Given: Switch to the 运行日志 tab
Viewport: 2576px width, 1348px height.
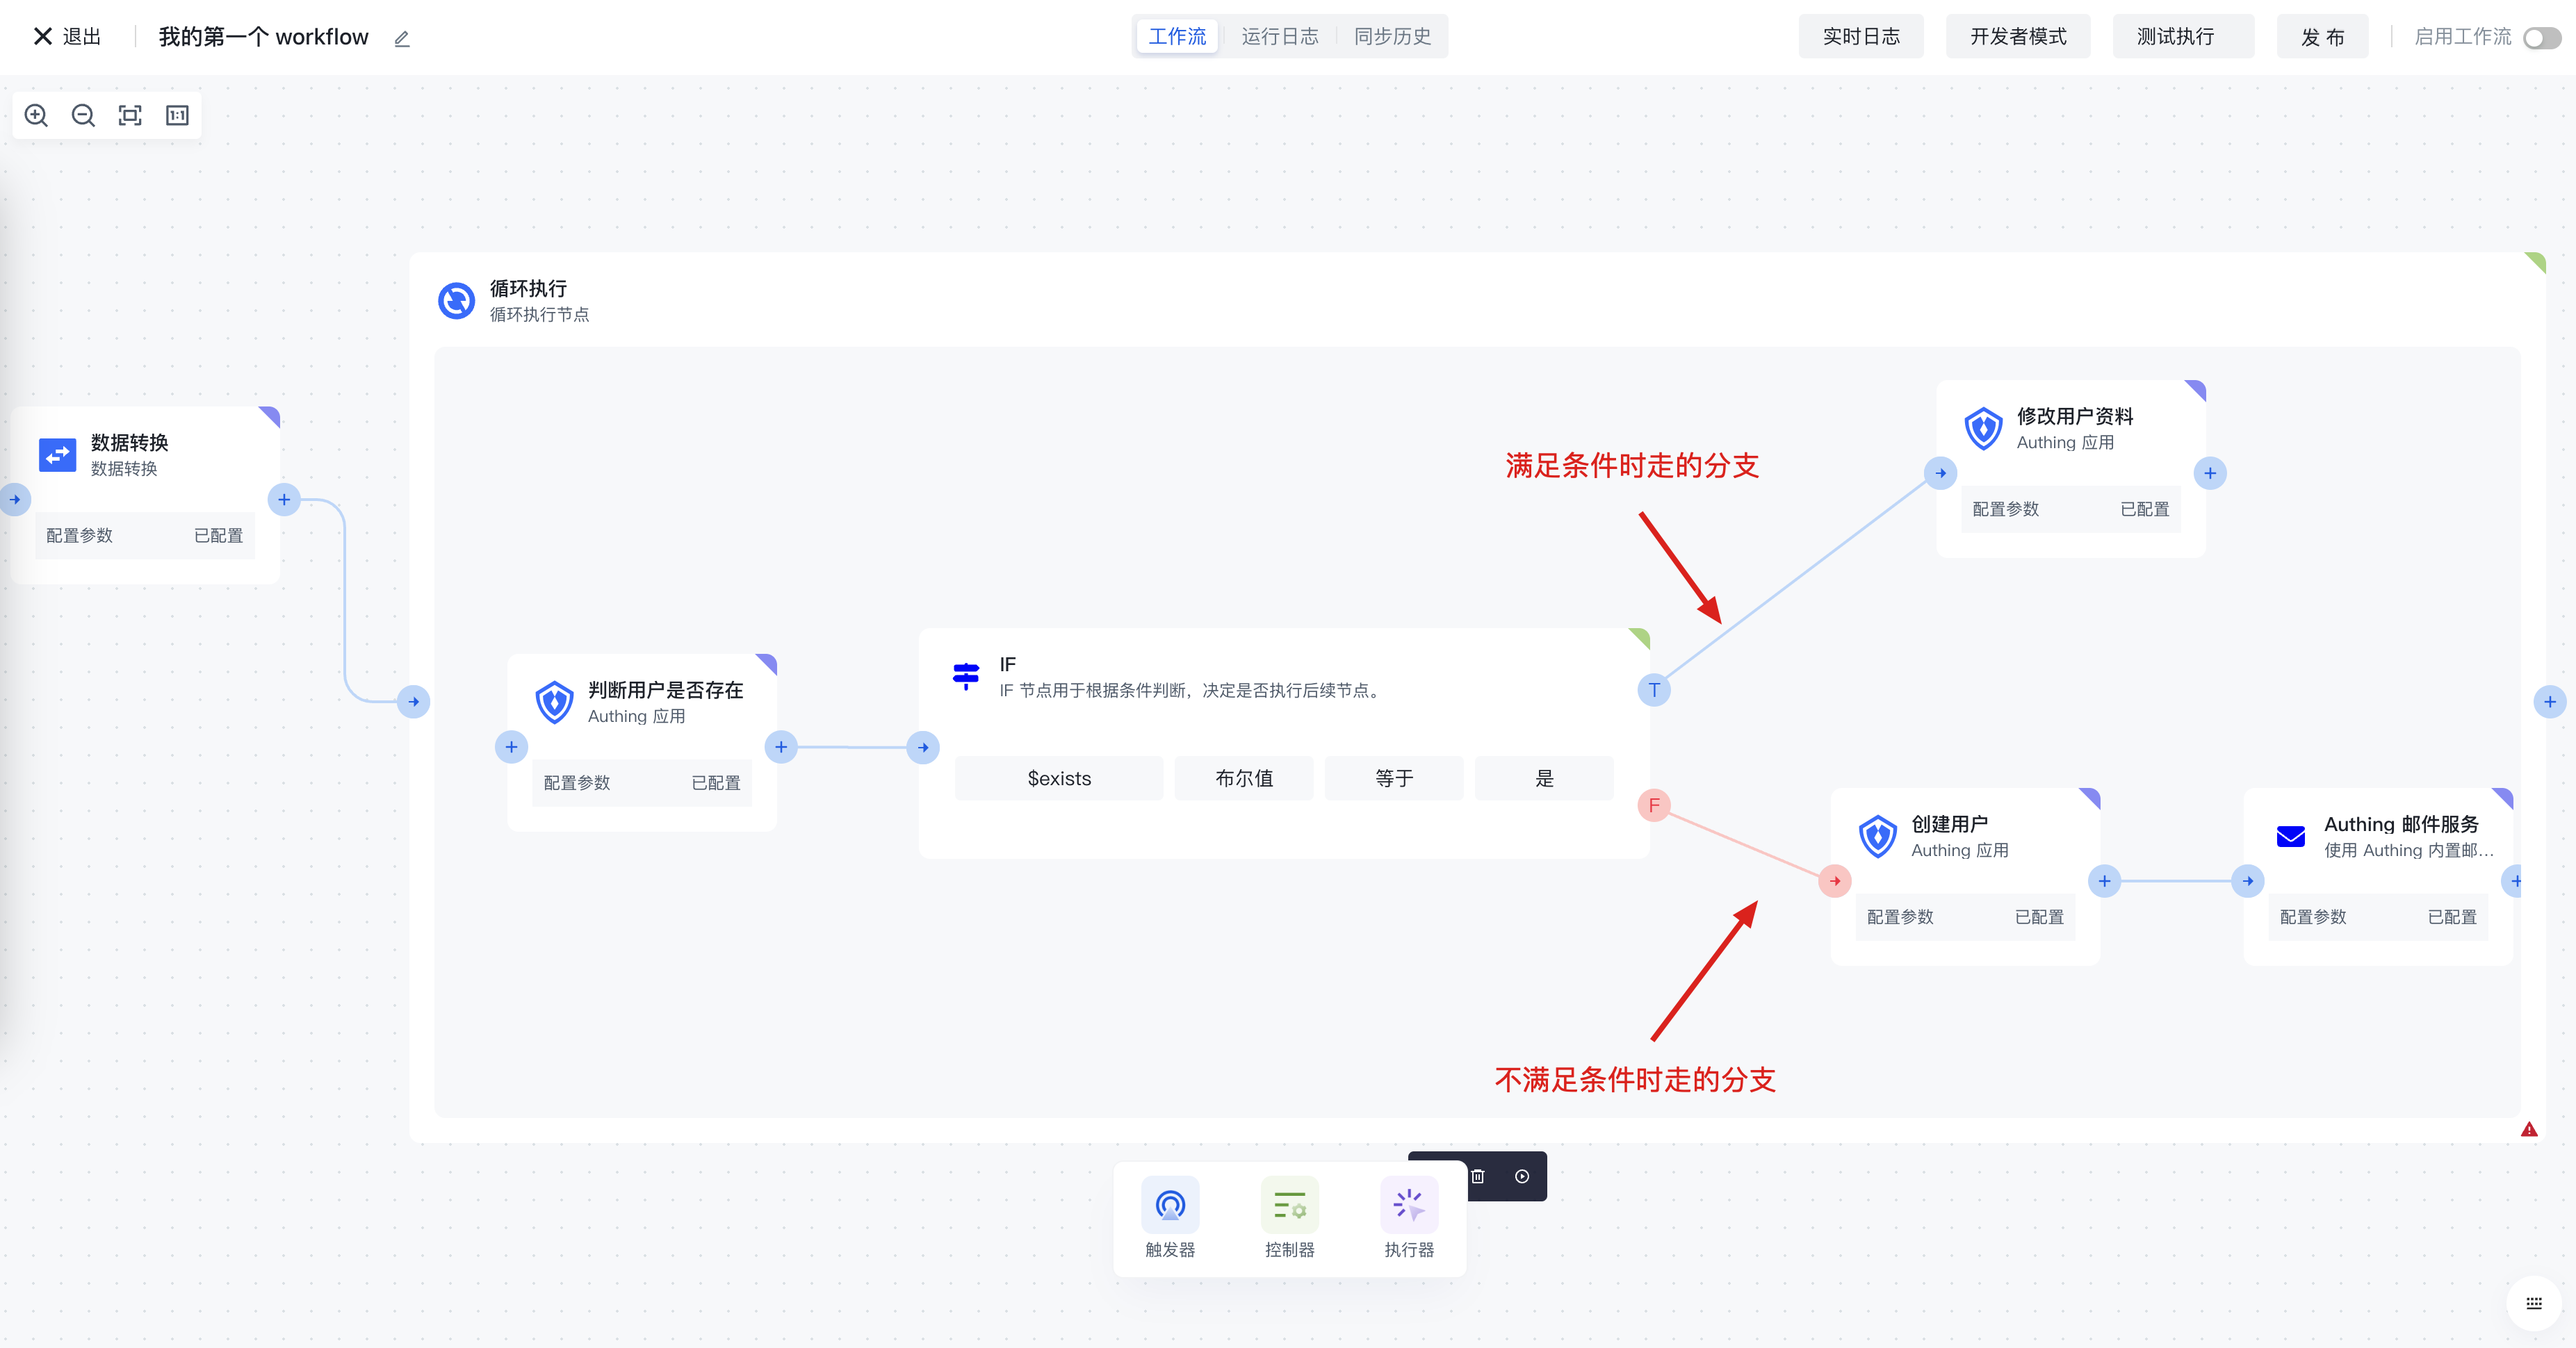Looking at the screenshot, I should pos(1279,37).
